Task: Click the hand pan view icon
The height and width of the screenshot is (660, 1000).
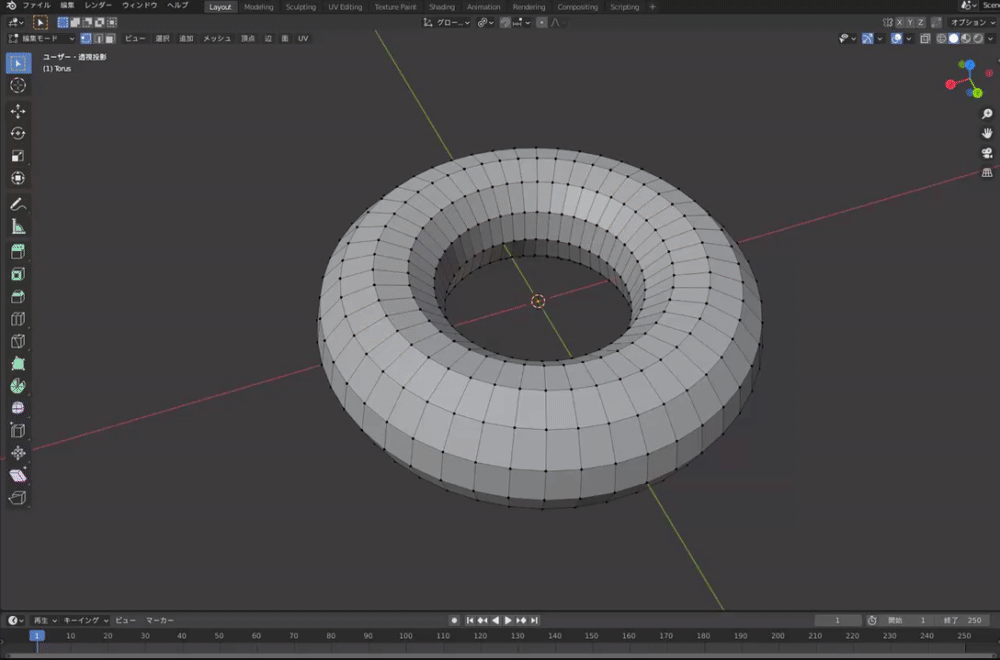Action: [x=987, y=133]
